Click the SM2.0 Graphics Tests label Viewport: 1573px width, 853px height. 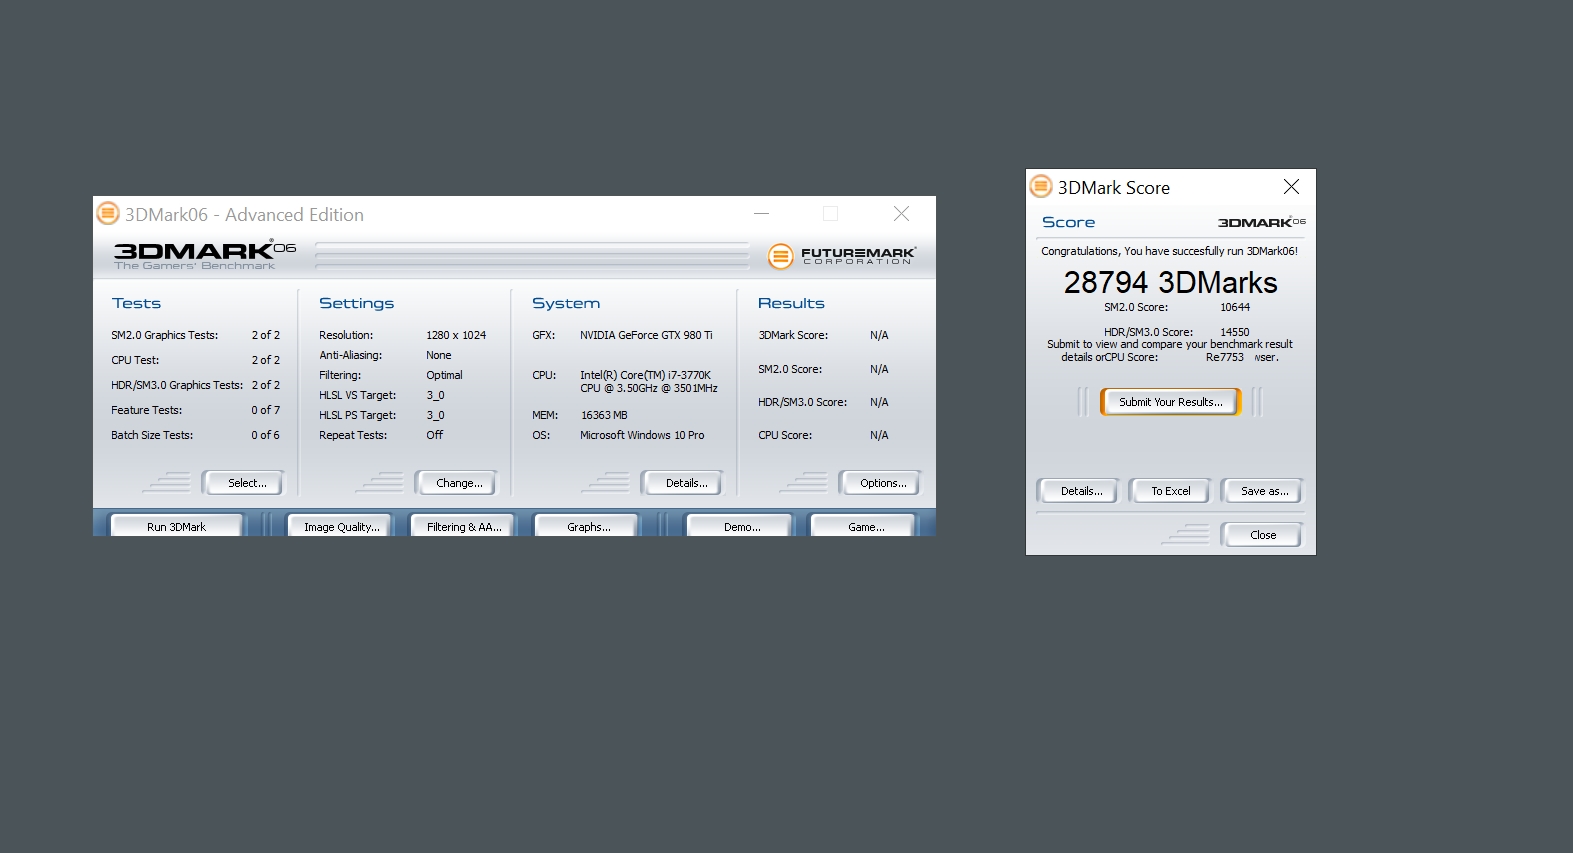164,335
